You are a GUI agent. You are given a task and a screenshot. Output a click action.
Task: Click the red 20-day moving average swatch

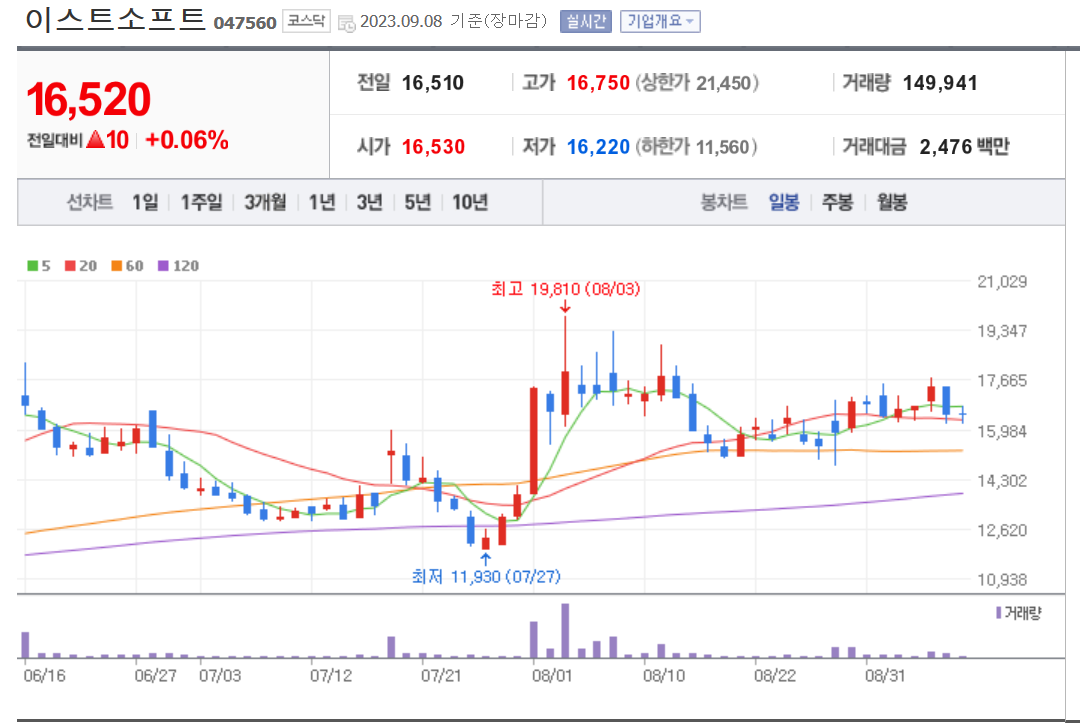pos(70,266)
